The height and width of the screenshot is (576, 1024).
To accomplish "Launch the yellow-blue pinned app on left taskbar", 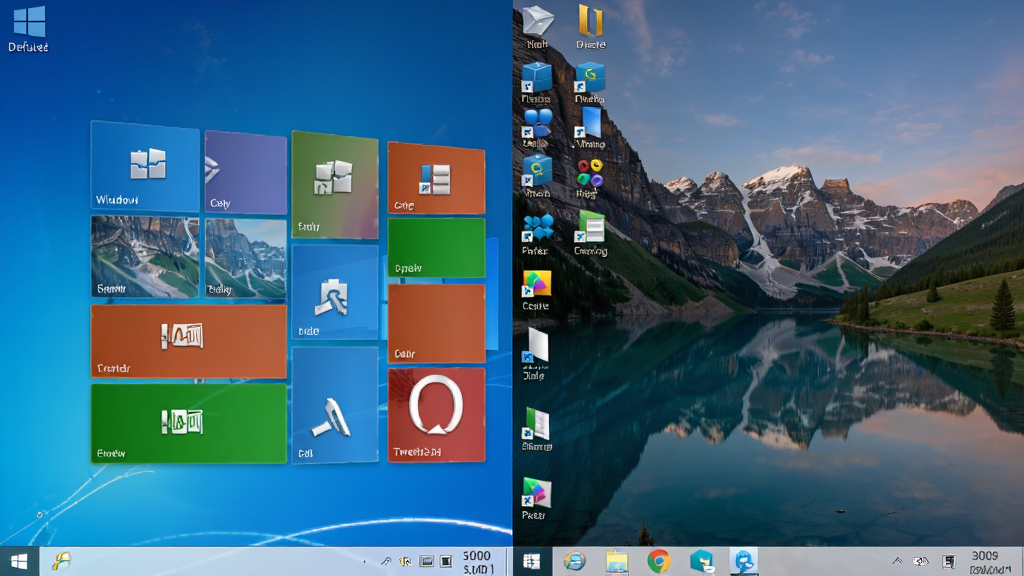I will [x=61, y=561].
